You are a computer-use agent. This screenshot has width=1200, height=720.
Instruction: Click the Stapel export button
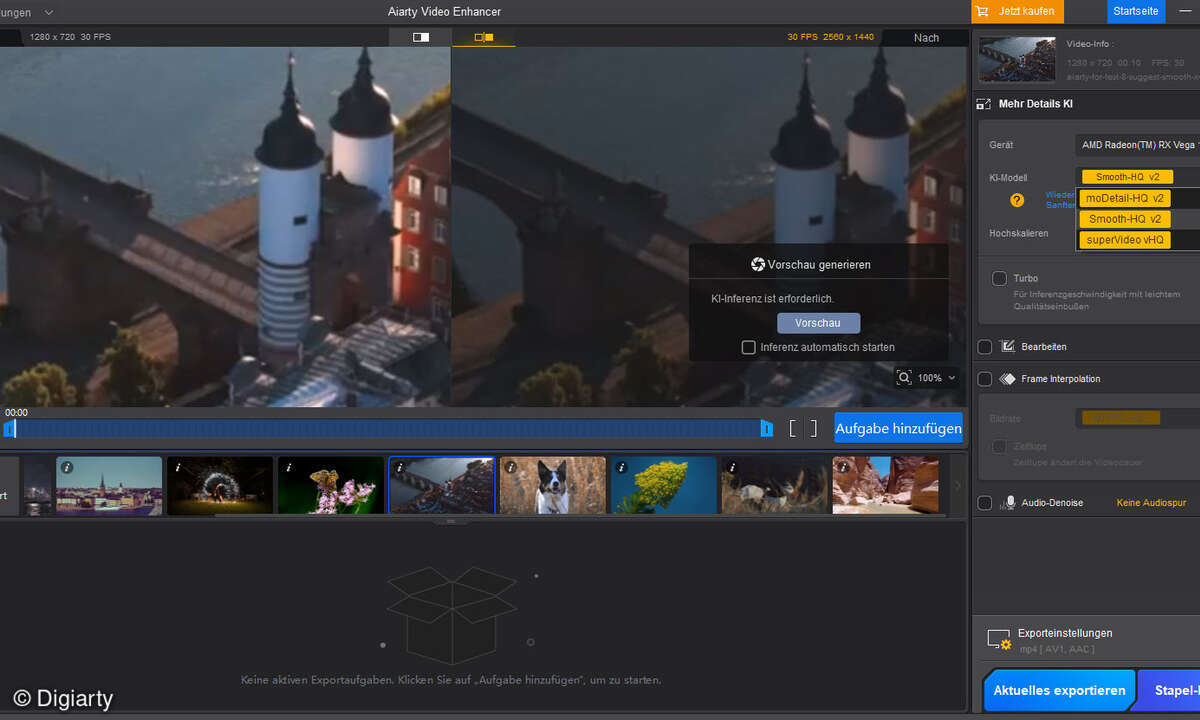[x=1170, y=691]
